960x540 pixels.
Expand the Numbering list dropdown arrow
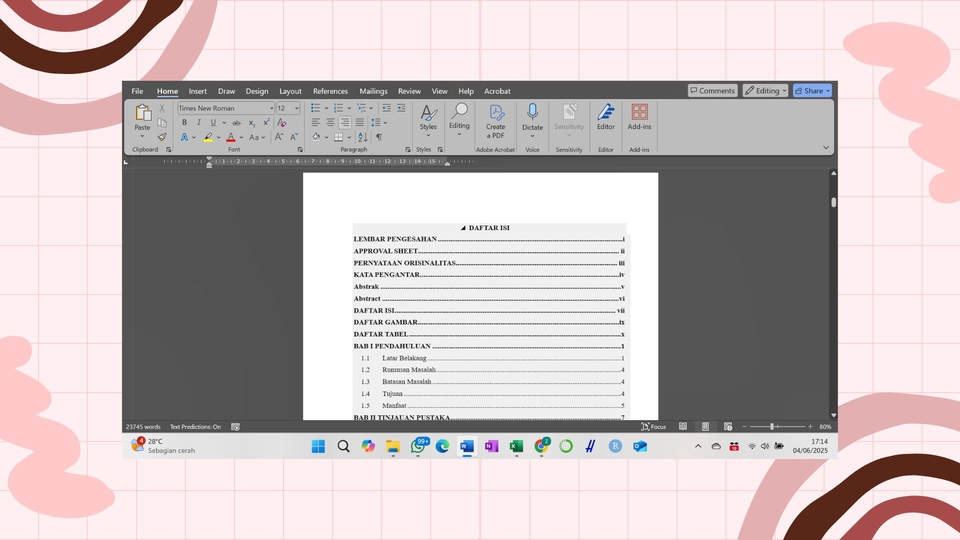(349, 108)
